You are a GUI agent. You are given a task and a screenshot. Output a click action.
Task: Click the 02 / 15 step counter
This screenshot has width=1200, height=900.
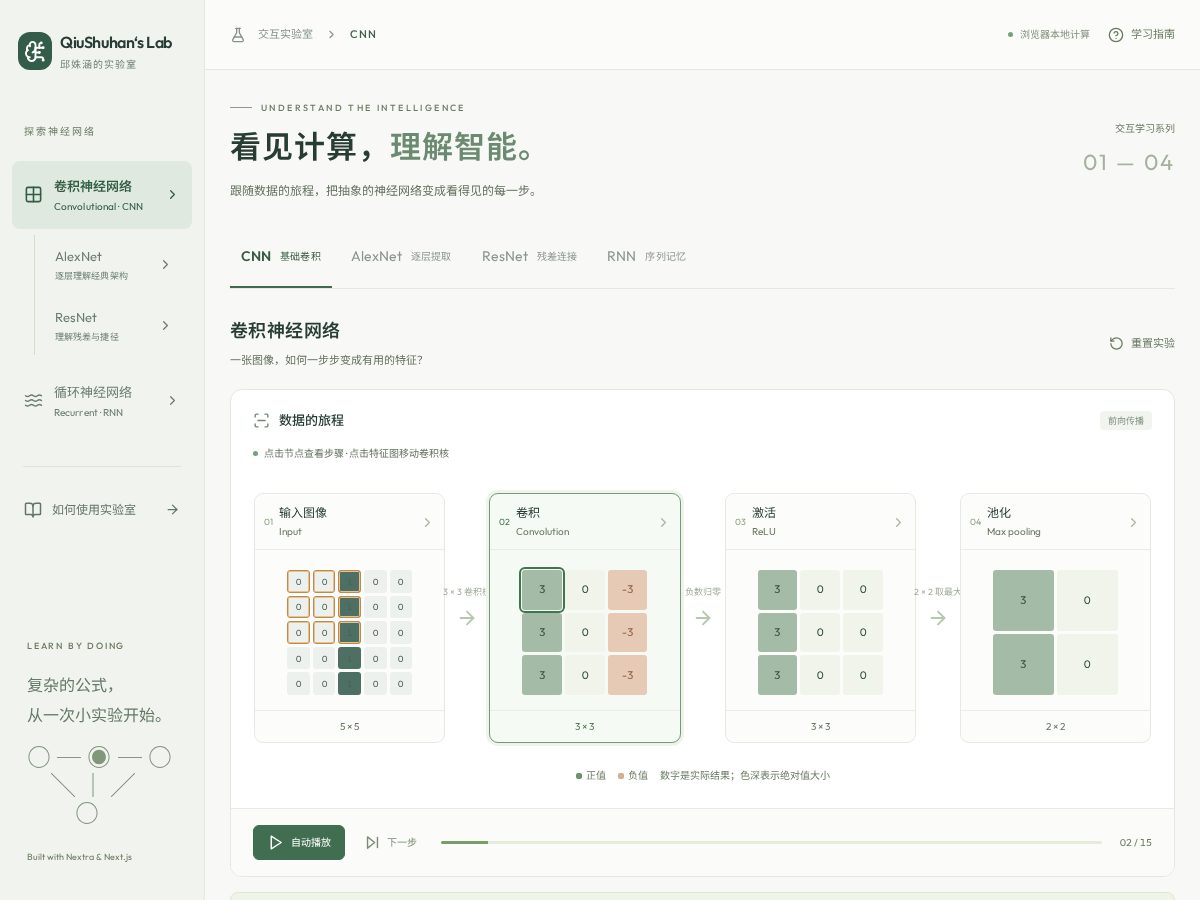tap(1135, 843)
